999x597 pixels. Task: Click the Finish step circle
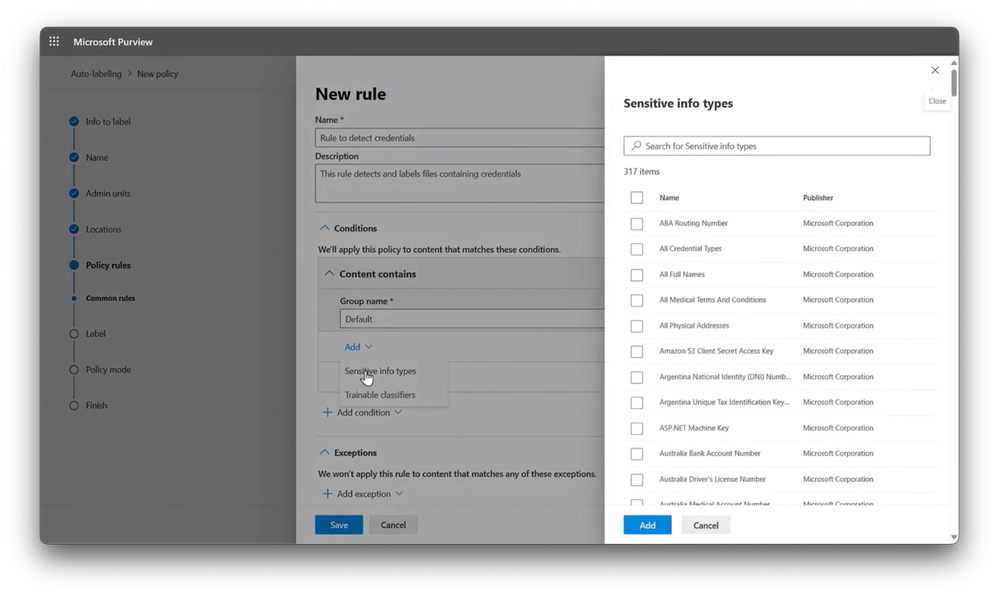tap(74, 405)
